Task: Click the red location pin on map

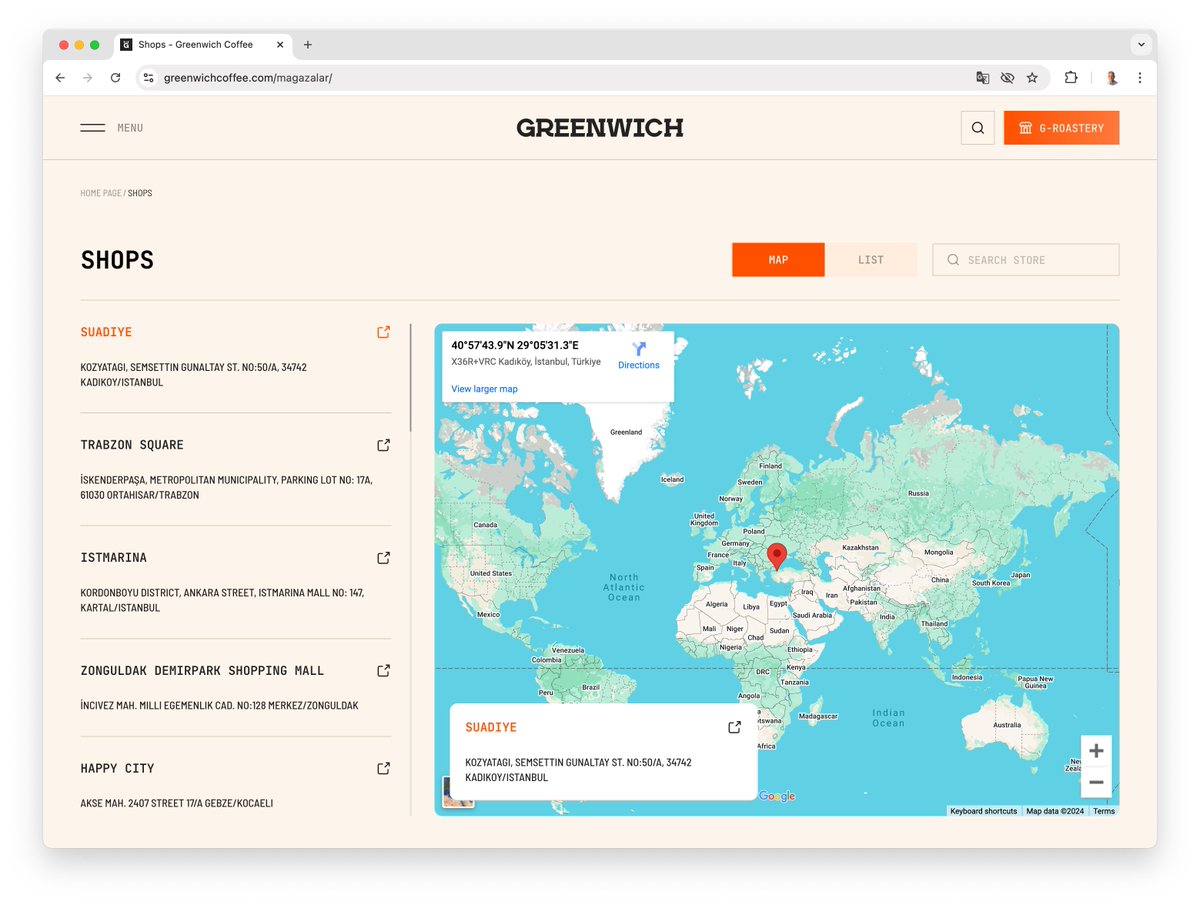Action: pyautogui.click(x=777, y=557)
